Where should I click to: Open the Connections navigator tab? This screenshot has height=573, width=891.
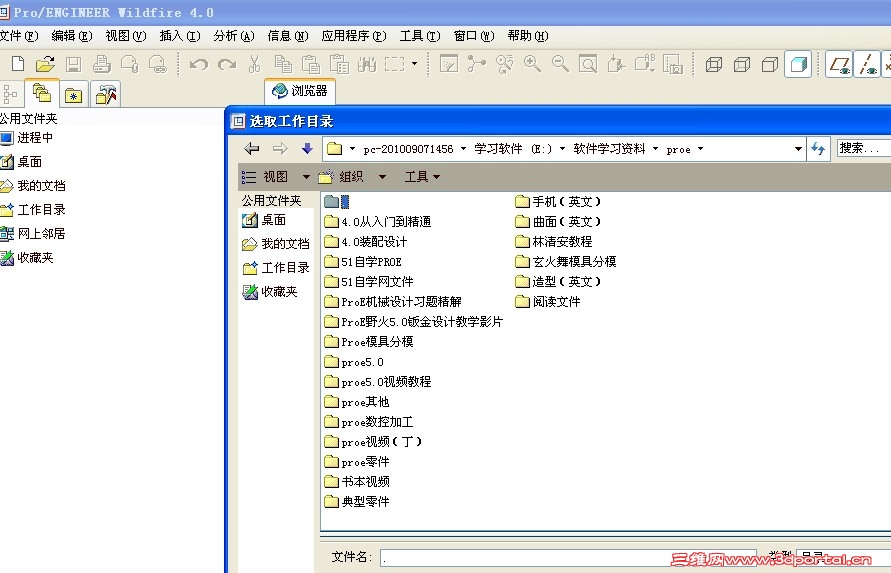coord(106,94)
